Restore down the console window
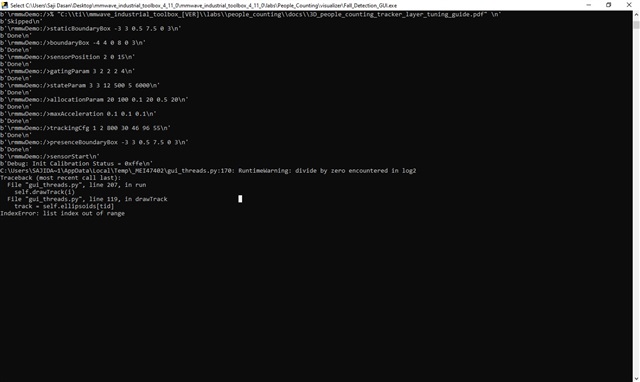640x382 pixels. [x=609, y=5]
